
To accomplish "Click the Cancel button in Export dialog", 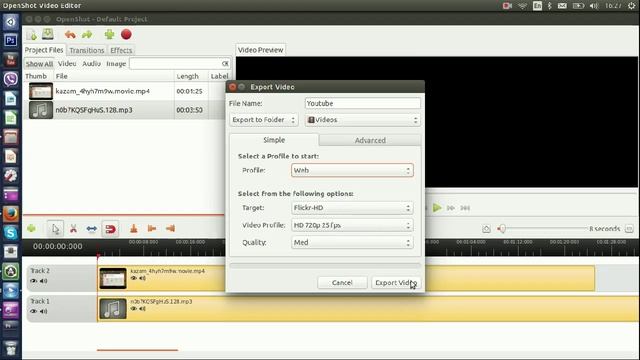I will coord(342,282).
